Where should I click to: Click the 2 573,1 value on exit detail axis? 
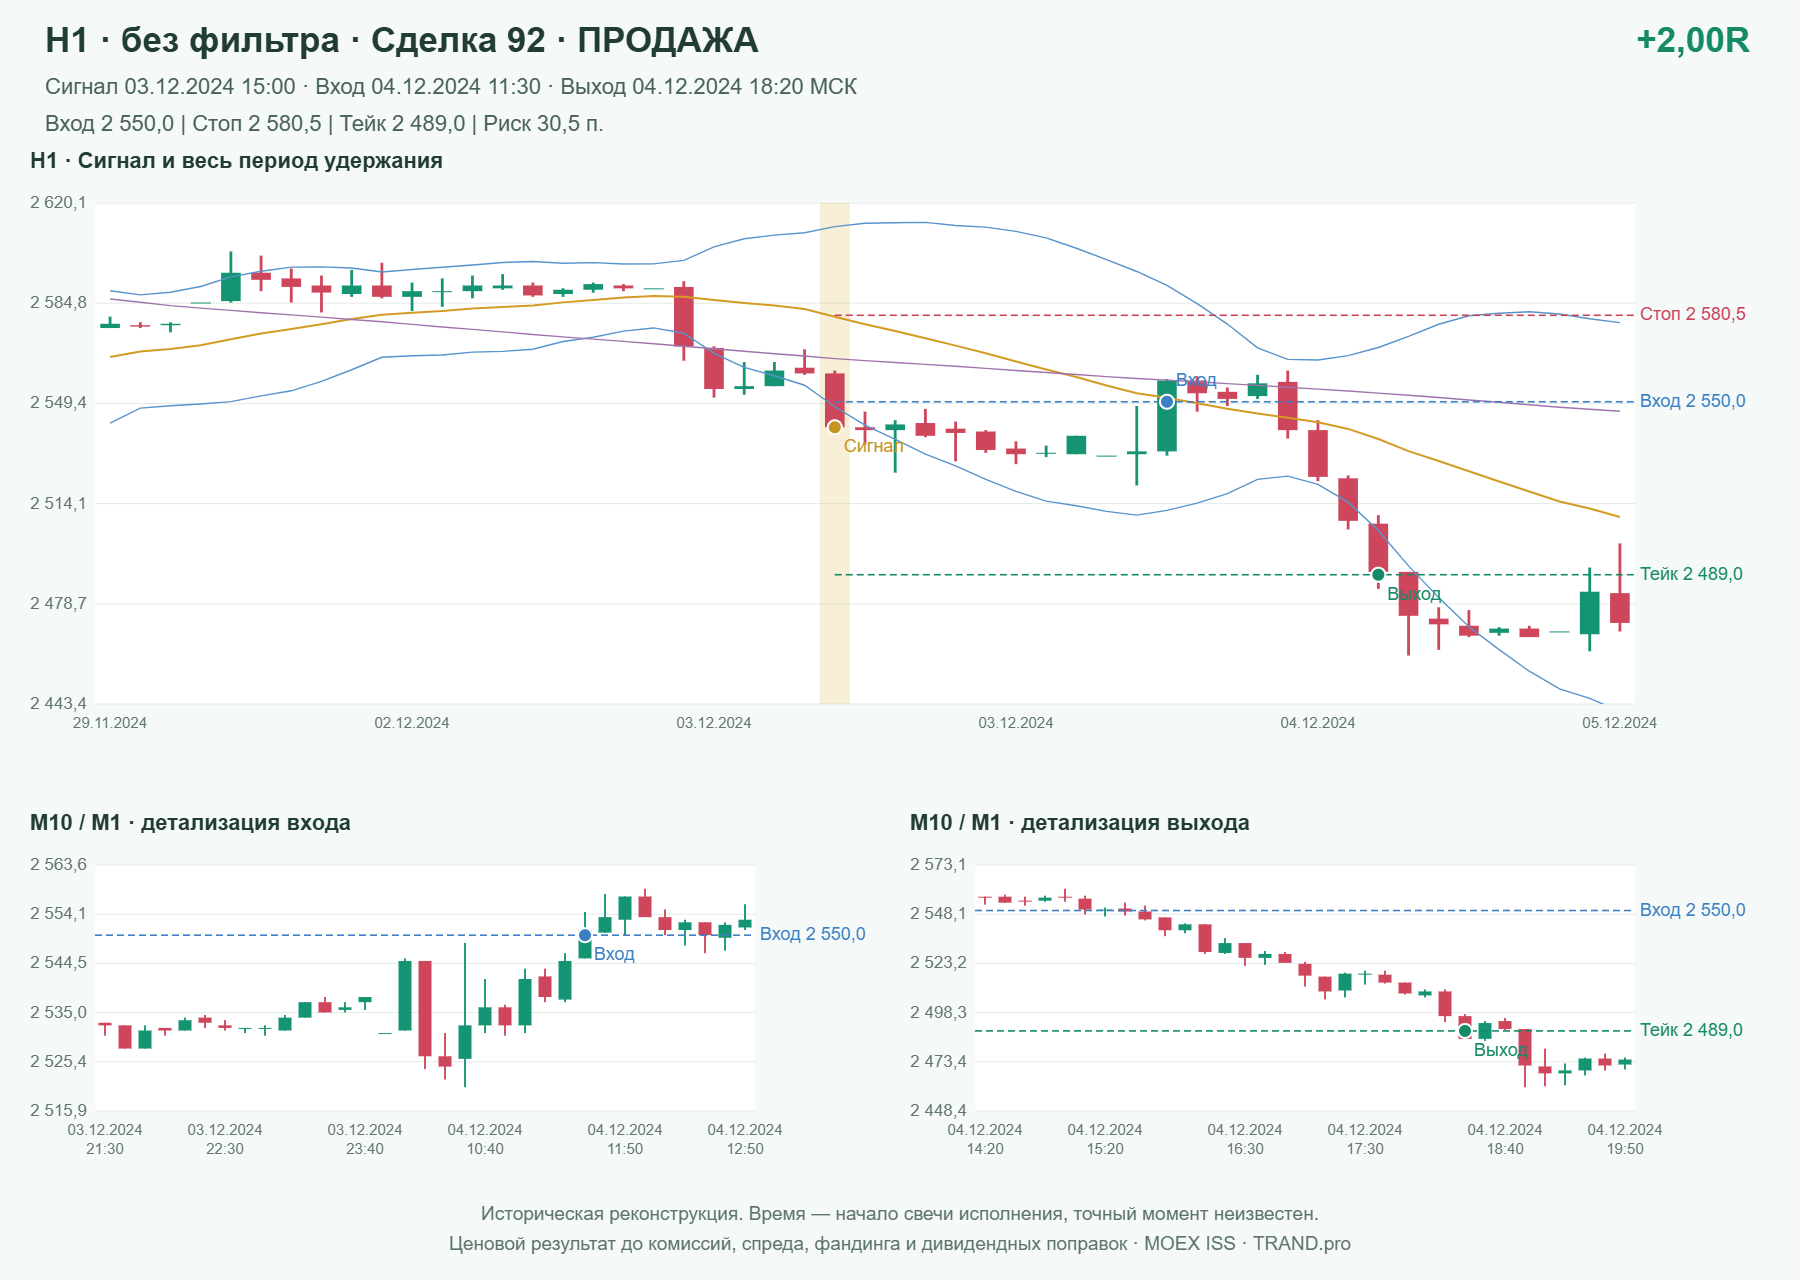pyautogui.click(x=938, y=865)
